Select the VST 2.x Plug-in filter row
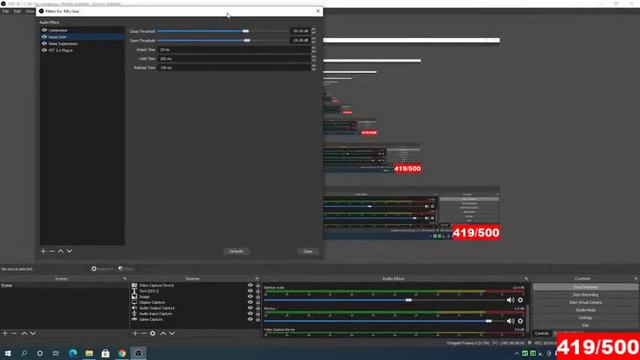Viewport: 640px width, 360px height. coord(82,50)
